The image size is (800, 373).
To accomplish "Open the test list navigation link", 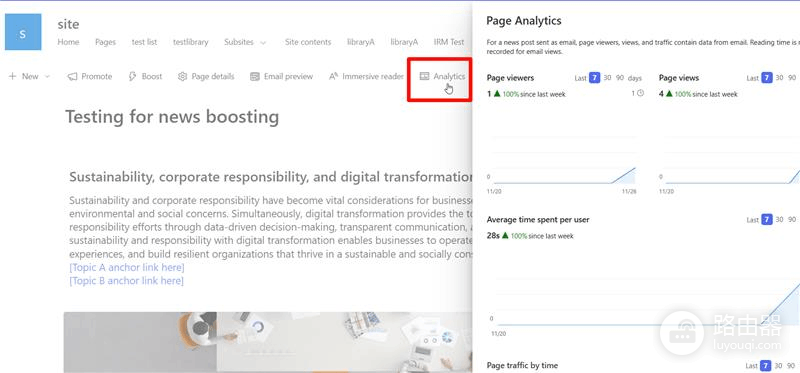I will click(144, 42).
